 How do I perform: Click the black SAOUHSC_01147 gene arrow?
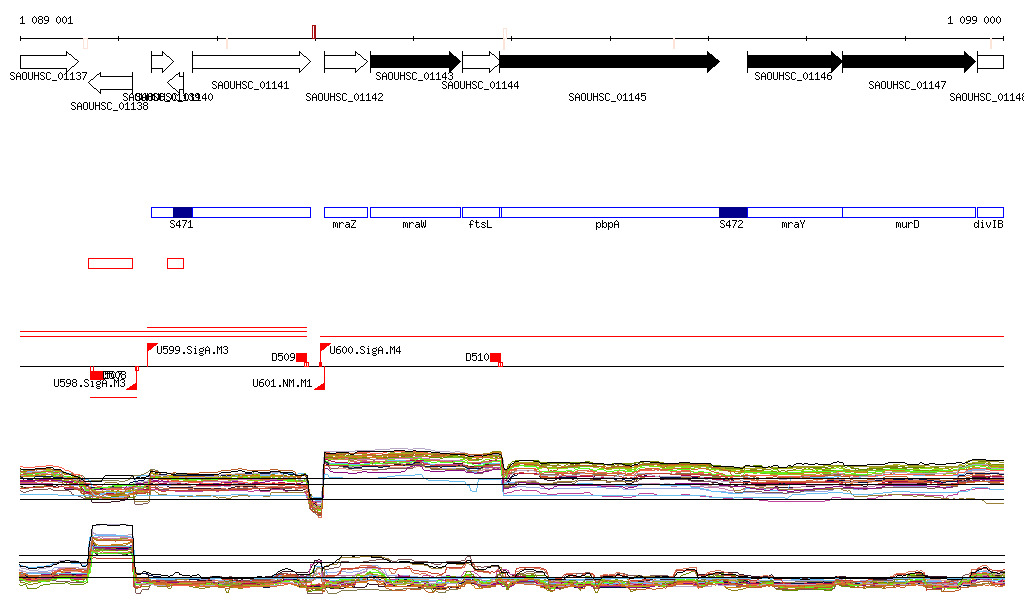tap(907, 62)
